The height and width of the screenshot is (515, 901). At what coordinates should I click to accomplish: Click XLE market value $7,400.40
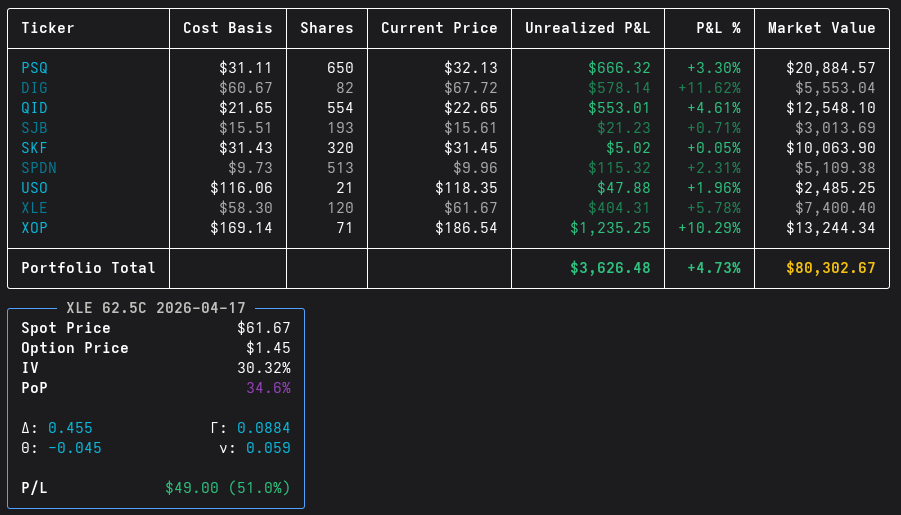pos(835,207)
